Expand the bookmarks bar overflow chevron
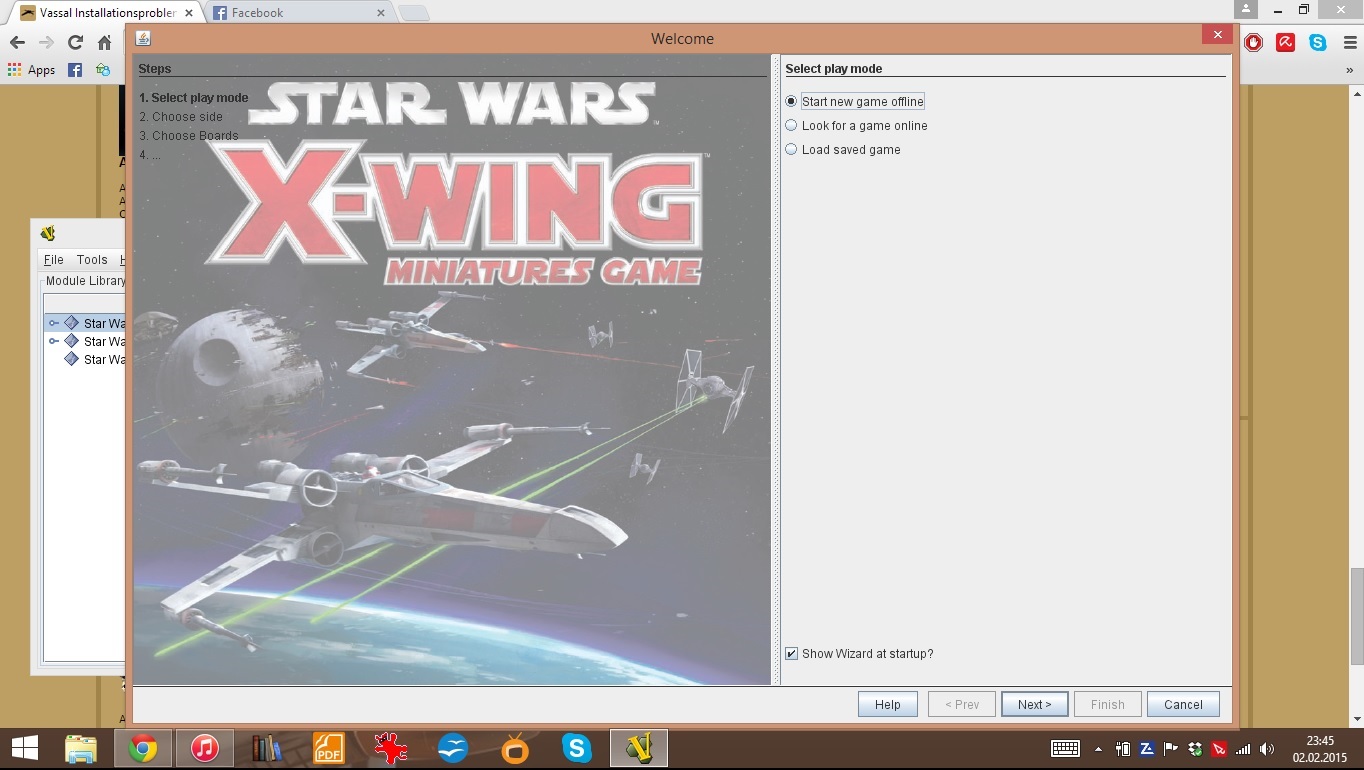This screenshot has width=1364, height=770. [x=1349, y=70]
